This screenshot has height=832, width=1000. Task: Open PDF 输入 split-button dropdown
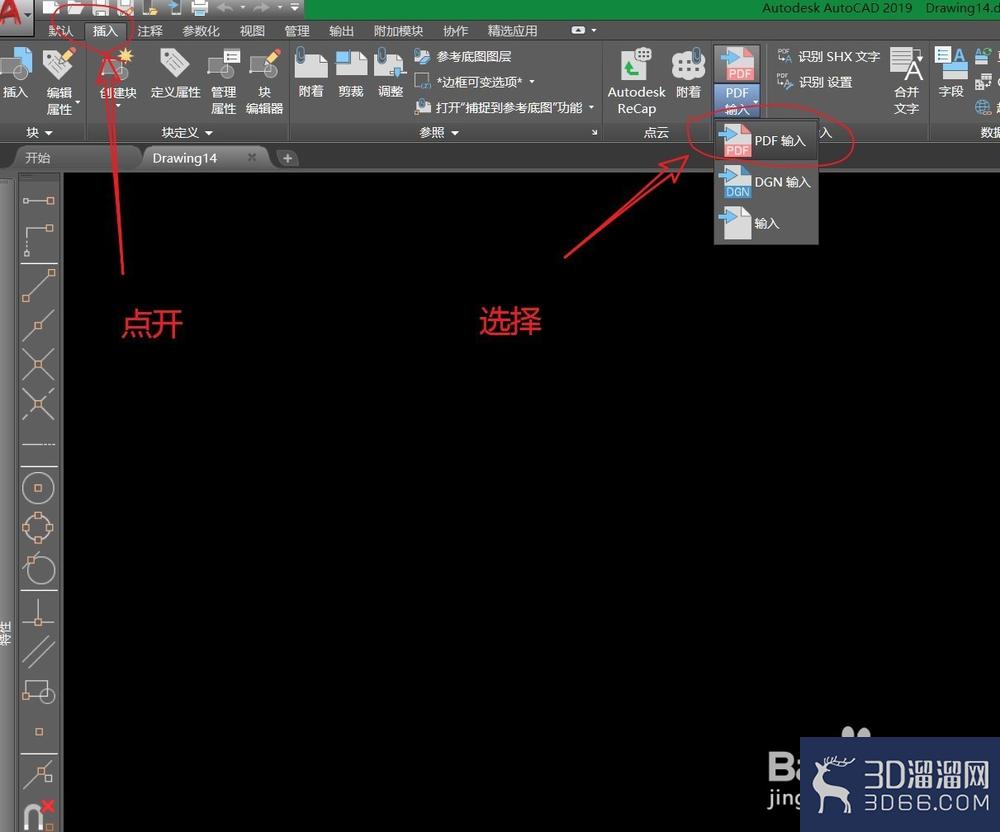[737, 101]
